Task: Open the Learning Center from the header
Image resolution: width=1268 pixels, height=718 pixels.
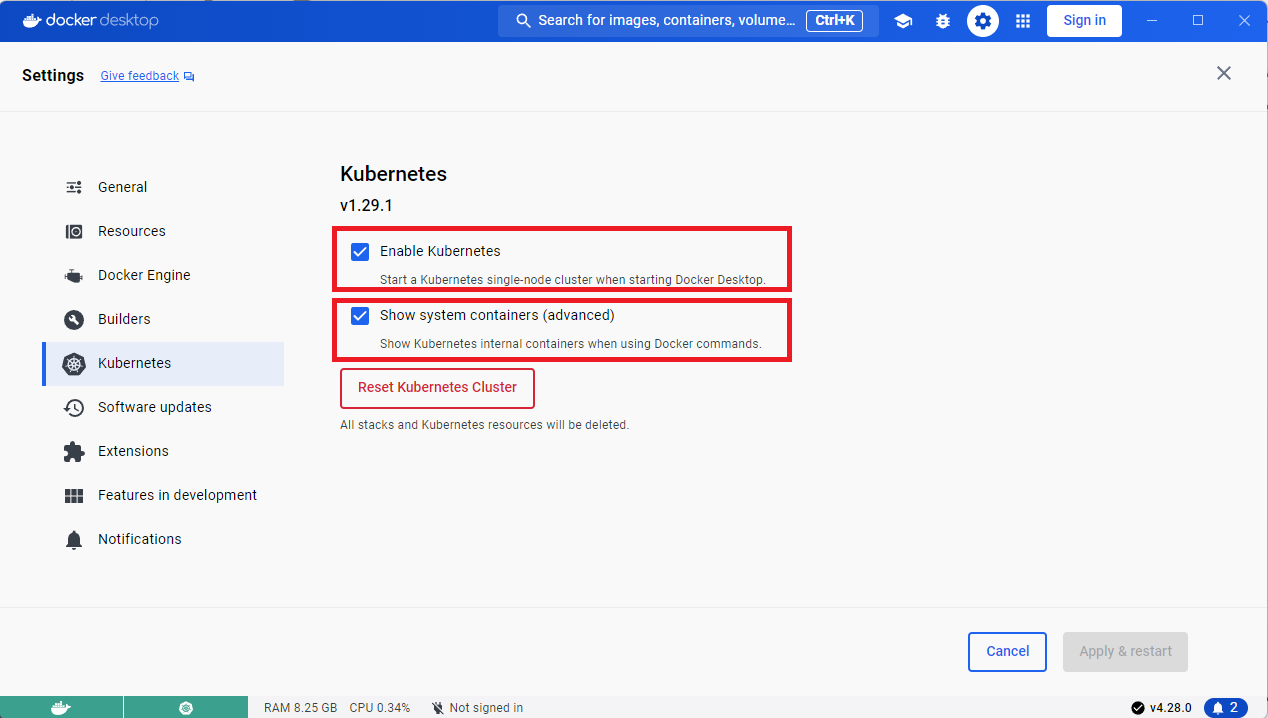Action: 903,20
